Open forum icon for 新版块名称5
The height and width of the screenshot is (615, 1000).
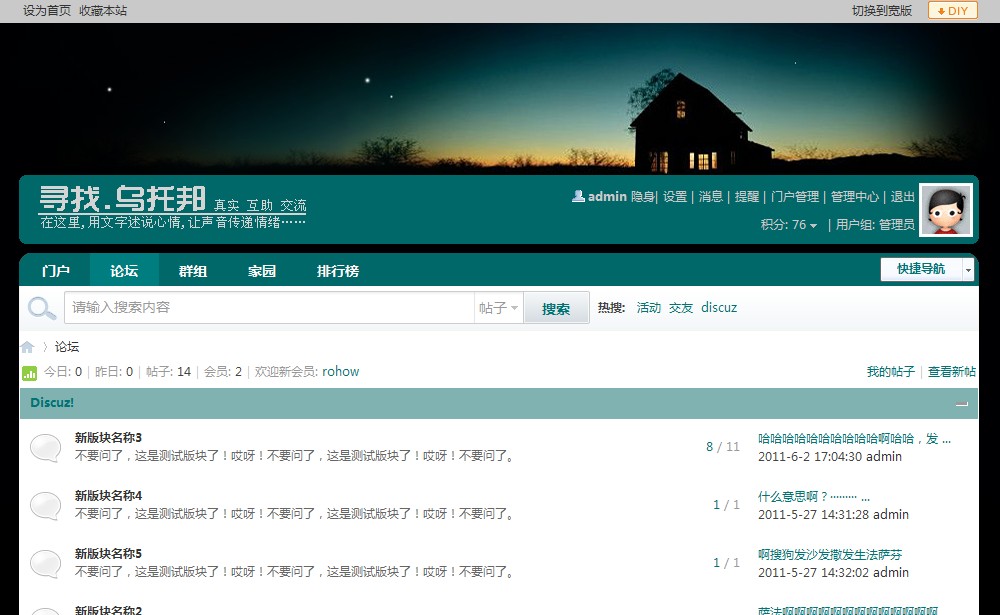pyautogui.click(x=45, y=563)
